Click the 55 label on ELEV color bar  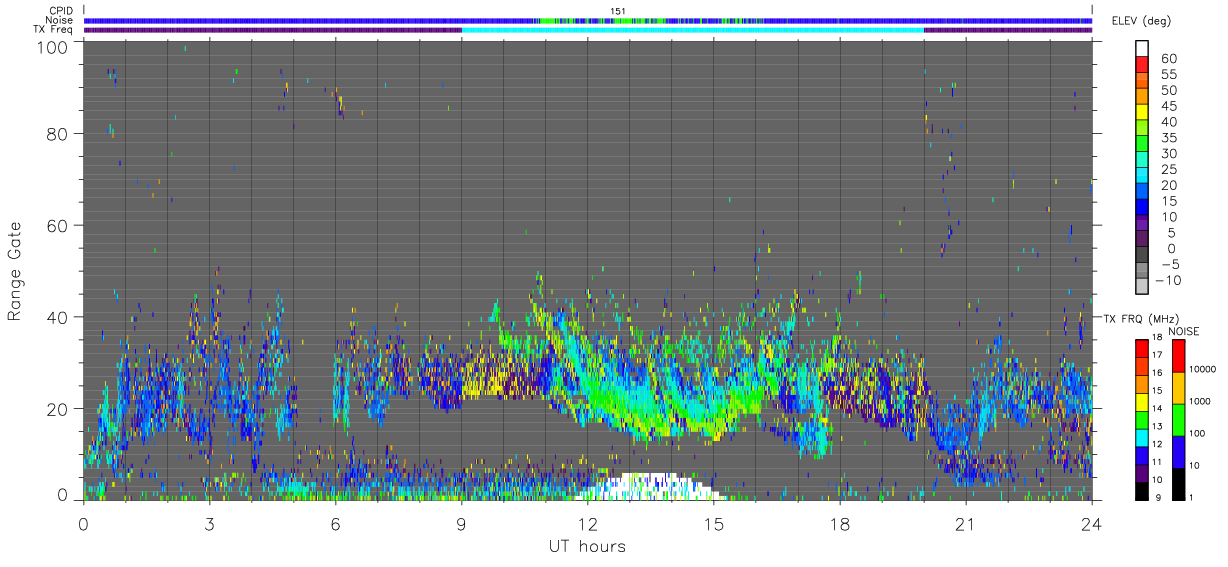(1169, 75)
